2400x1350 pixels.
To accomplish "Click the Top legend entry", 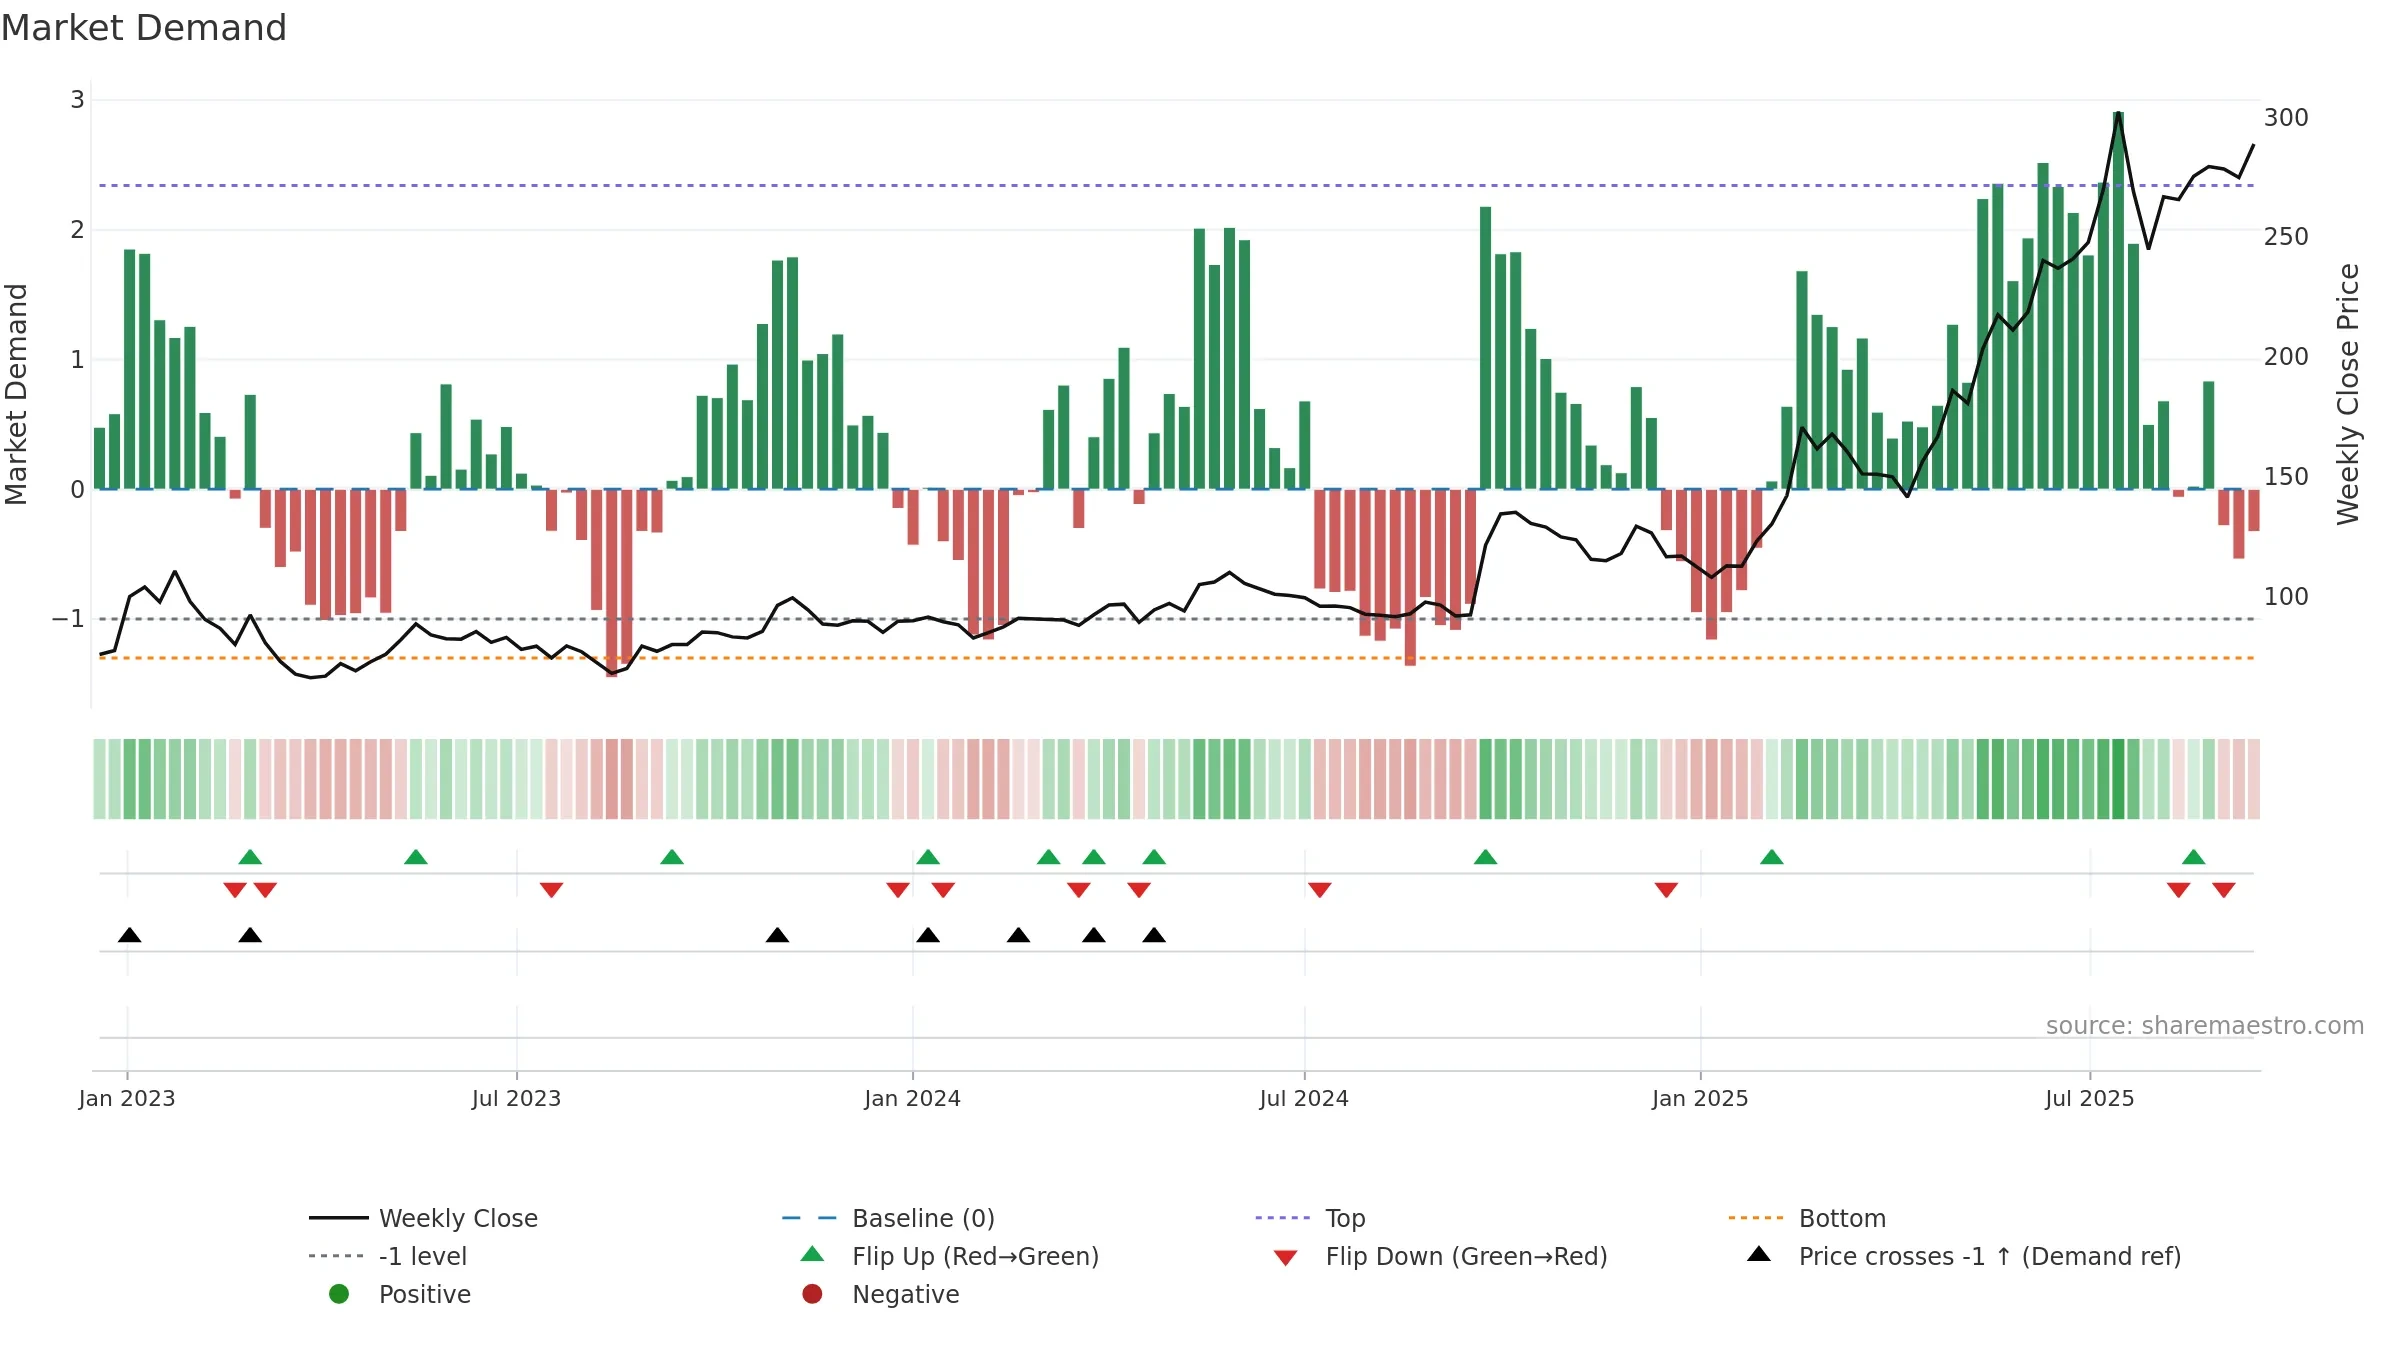I will pos(1310,1218).
